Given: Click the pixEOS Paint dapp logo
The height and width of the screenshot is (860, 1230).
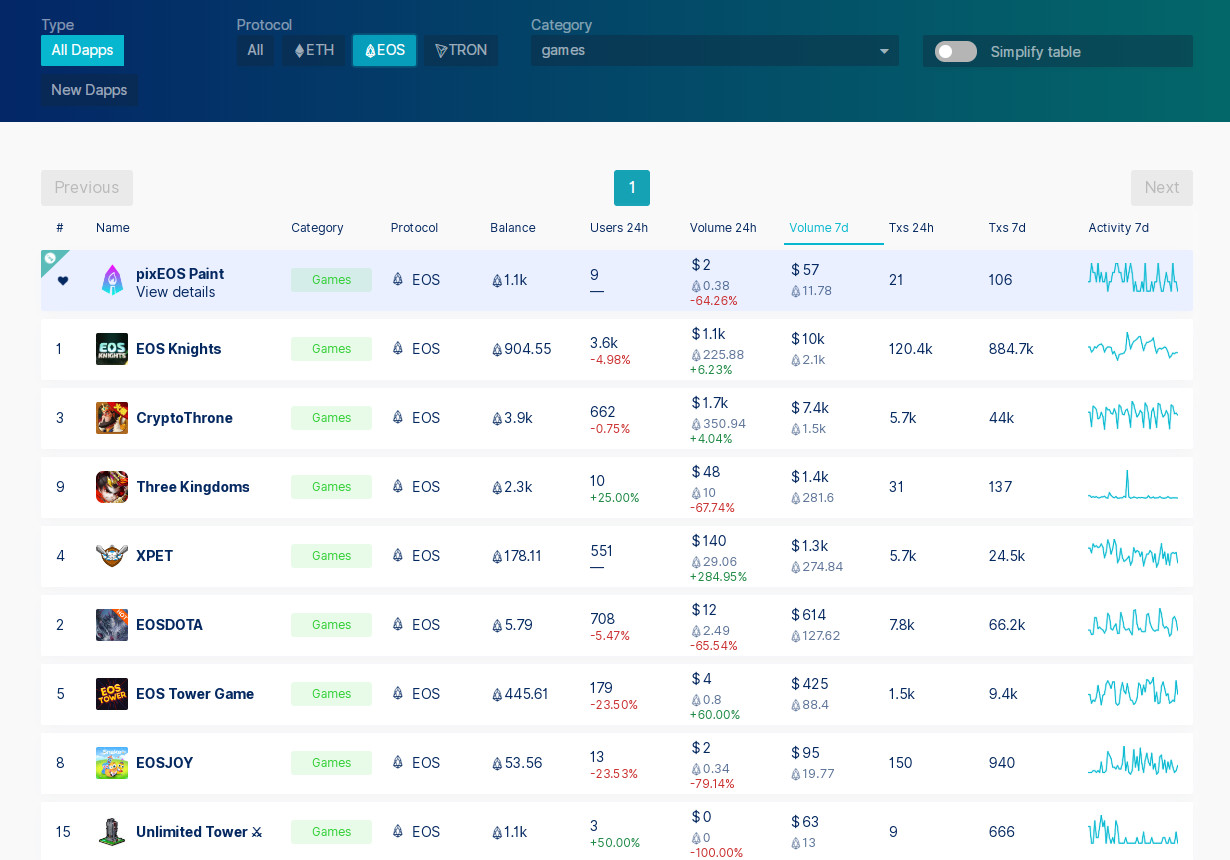Looking at the screenshot, I should pyautogui.click(x=112, y=280).
